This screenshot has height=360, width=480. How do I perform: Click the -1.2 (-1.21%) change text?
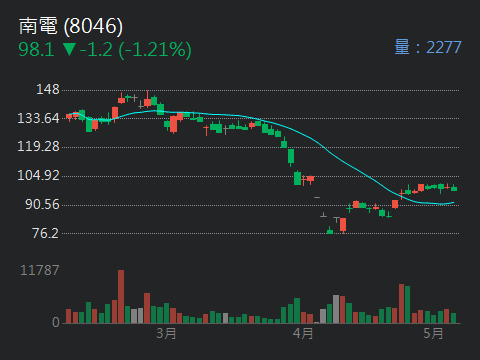[x=136, y=50]
